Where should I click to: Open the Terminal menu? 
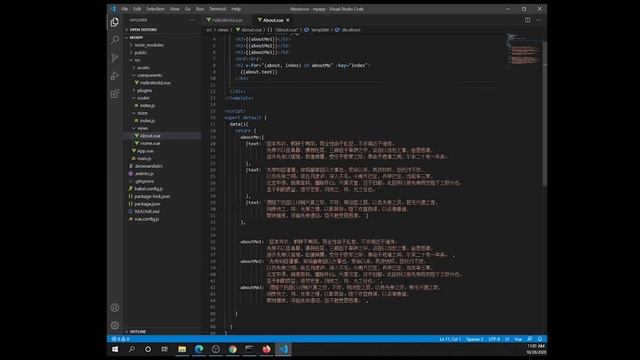coord(218,9)
